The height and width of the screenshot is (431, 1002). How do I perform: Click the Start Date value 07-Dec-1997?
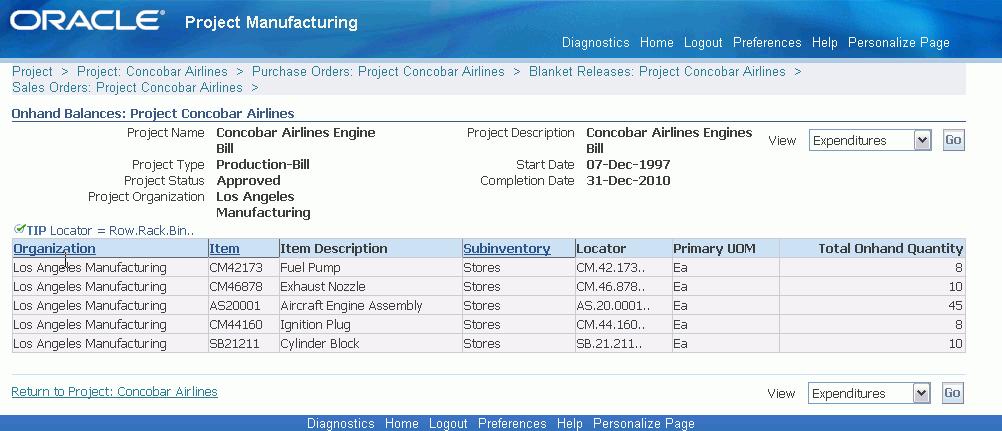(x=628, y=164)
